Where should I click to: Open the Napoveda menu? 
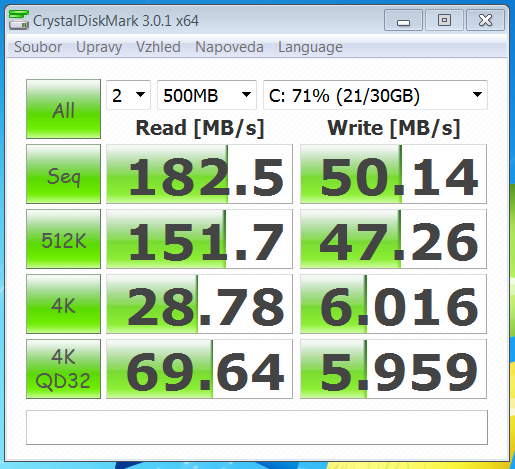(x=229, y=47)
